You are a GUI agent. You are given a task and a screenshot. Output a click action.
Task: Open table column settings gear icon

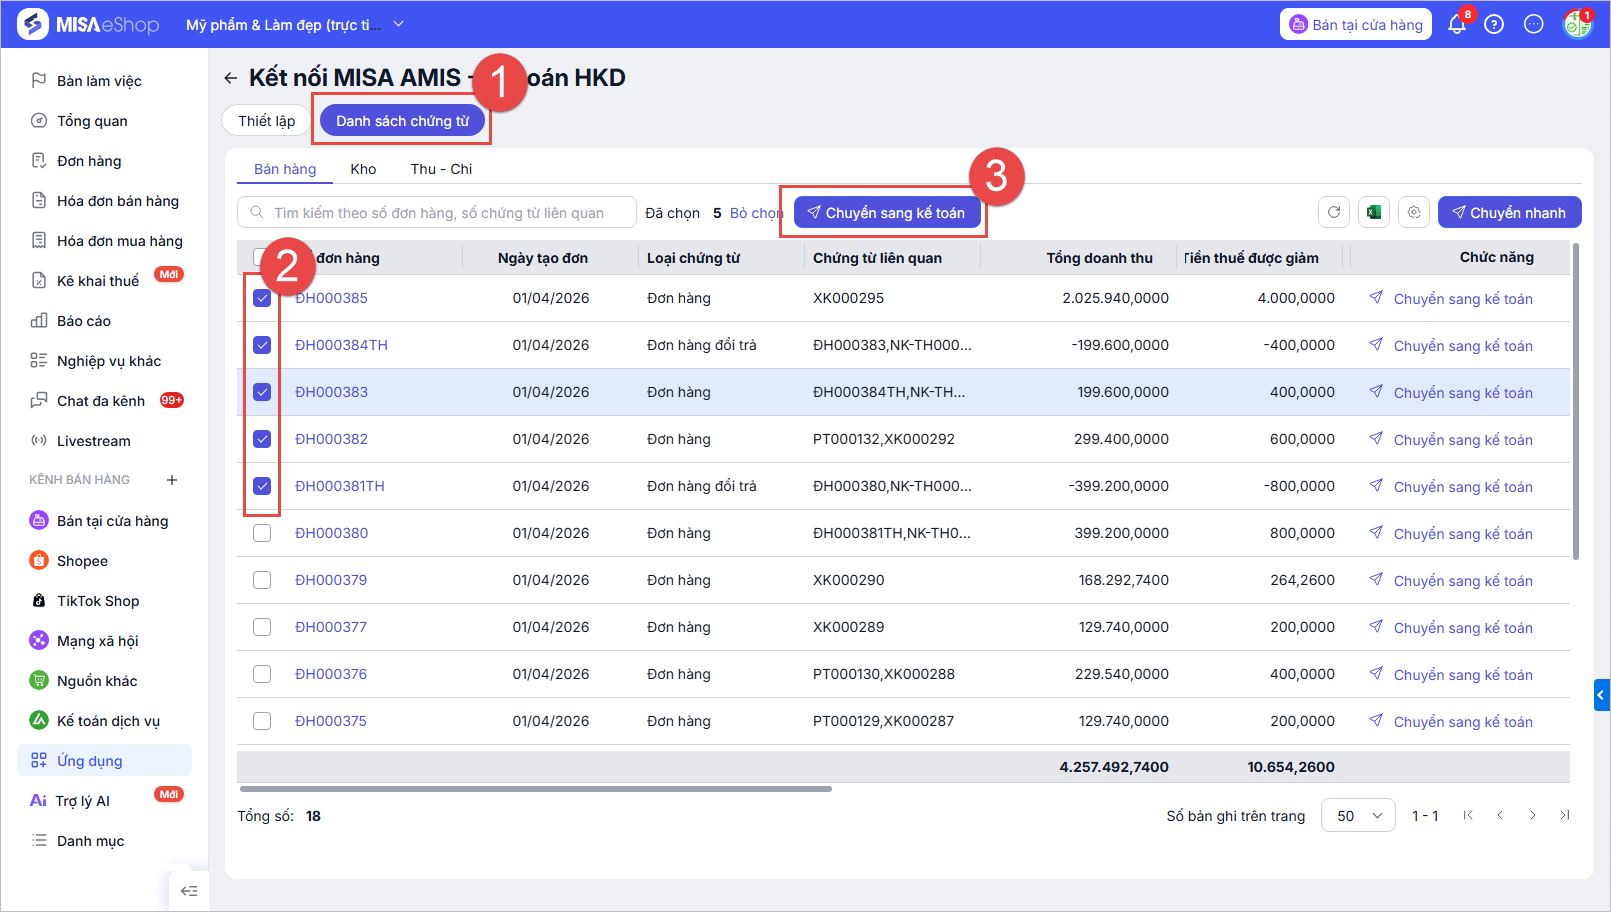(1414, 212)
